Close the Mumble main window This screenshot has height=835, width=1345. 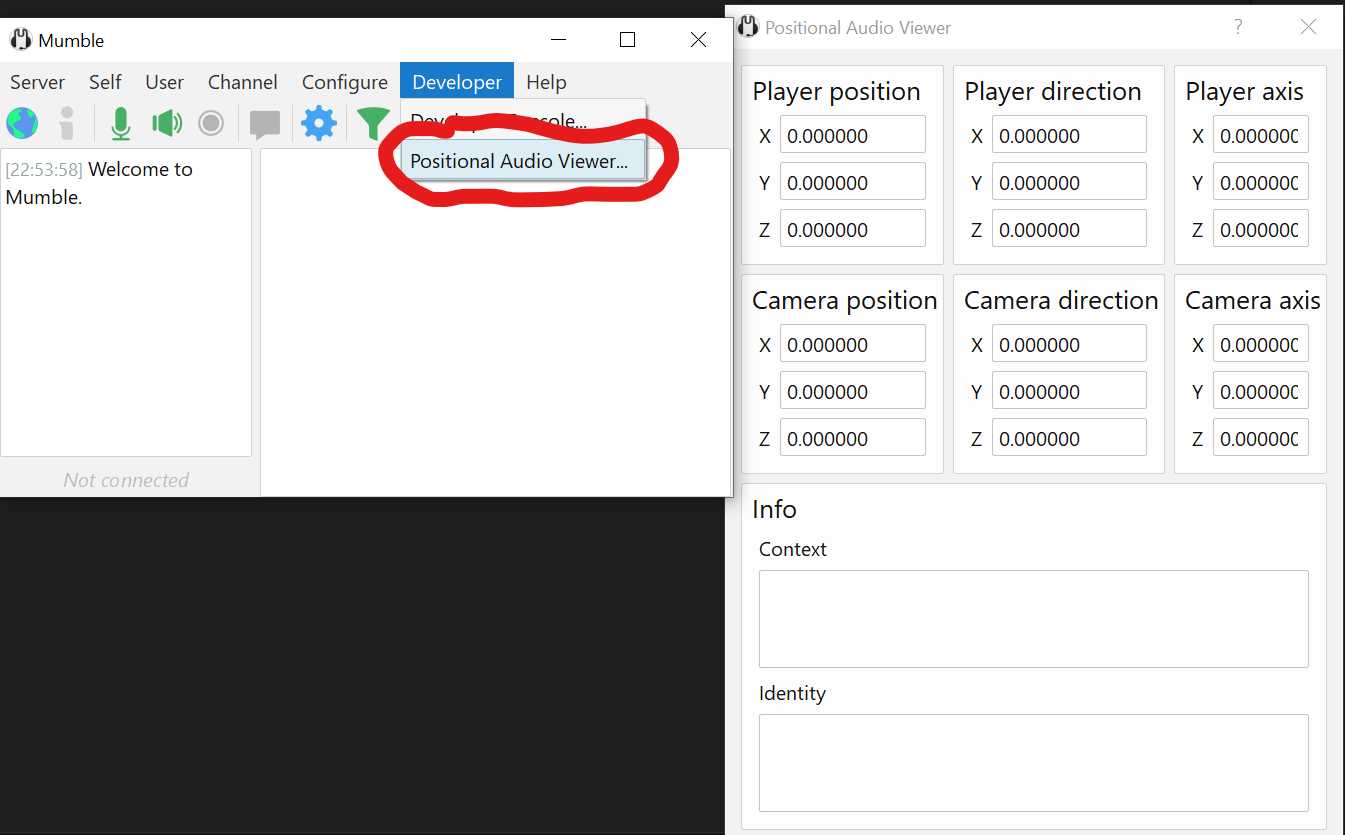click(698, 40)
